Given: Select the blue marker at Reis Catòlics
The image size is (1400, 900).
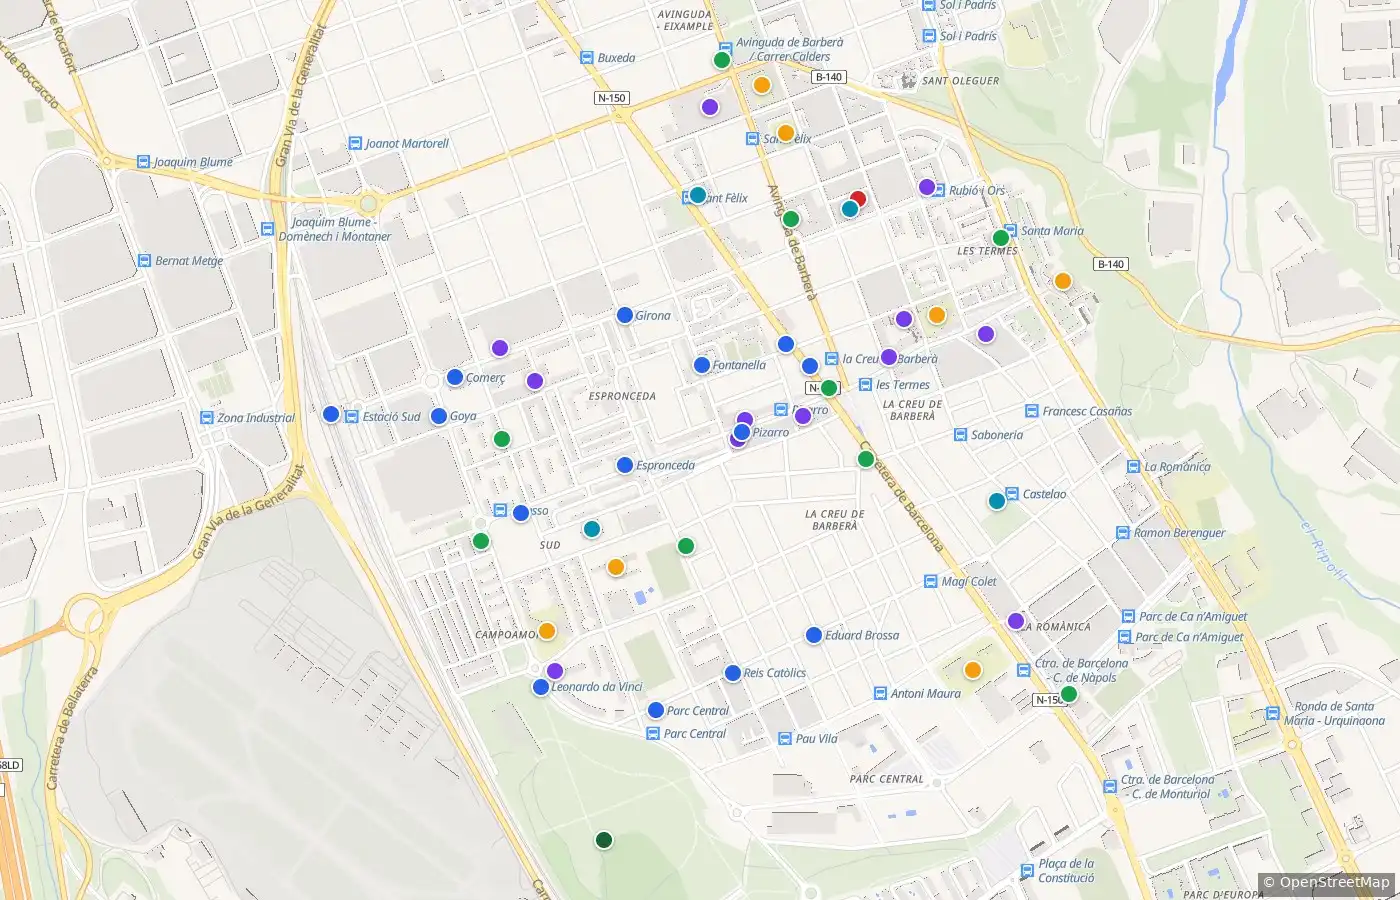Looking at the screenshot, I should click(x=733, y=673).
